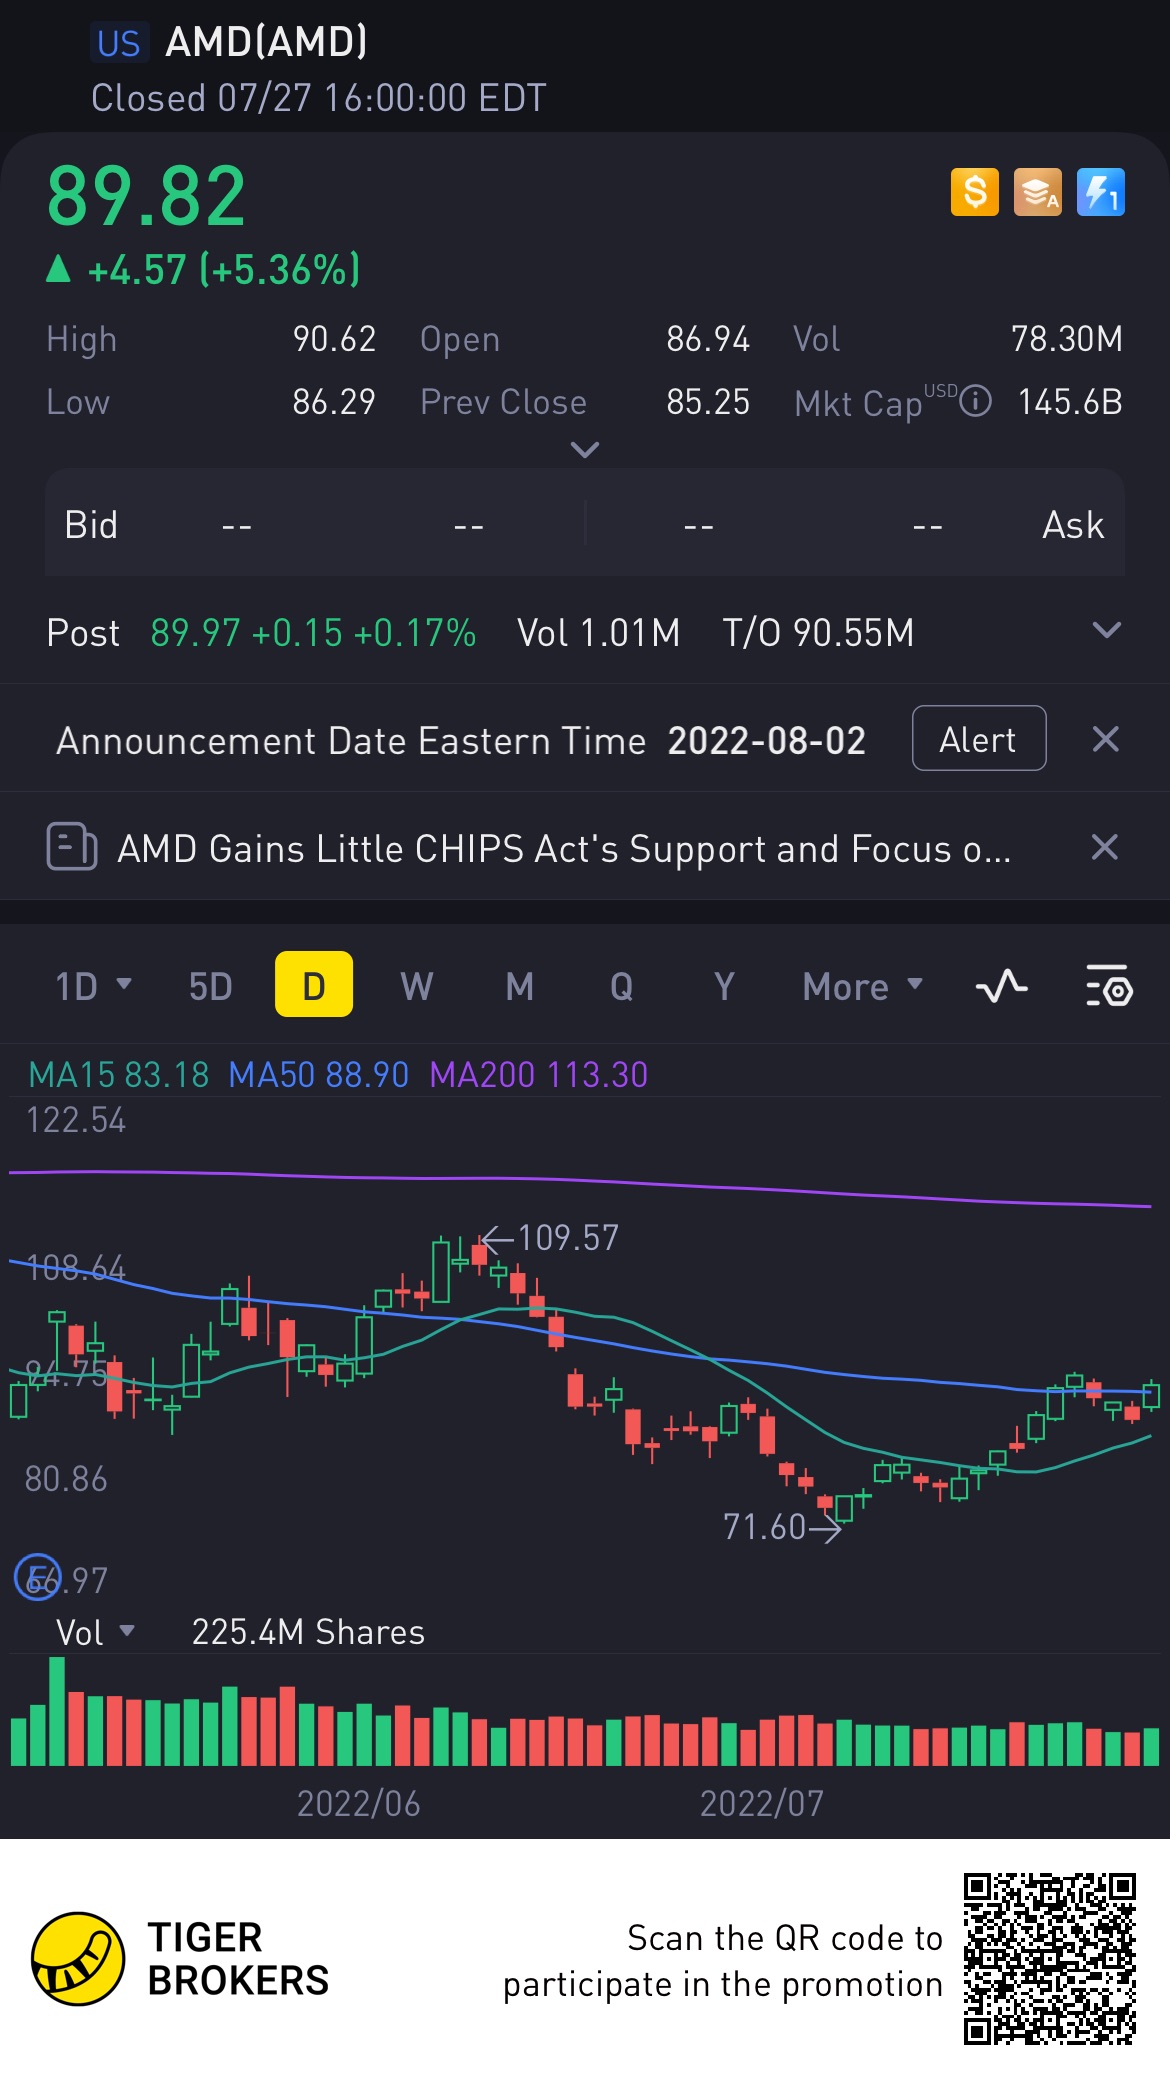Viewport: 1170px width, 2079px height.
Task: Open the Vol indicator dropdown
Action: 95,1633
